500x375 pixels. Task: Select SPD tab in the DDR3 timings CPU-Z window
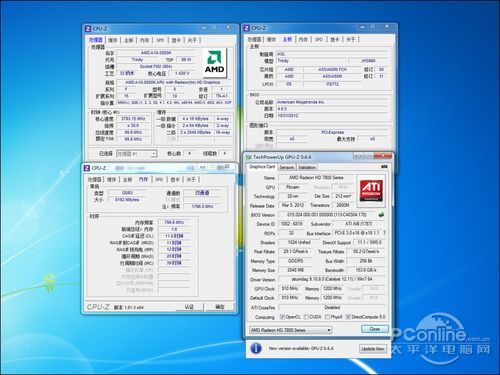[x=159, y=180]
